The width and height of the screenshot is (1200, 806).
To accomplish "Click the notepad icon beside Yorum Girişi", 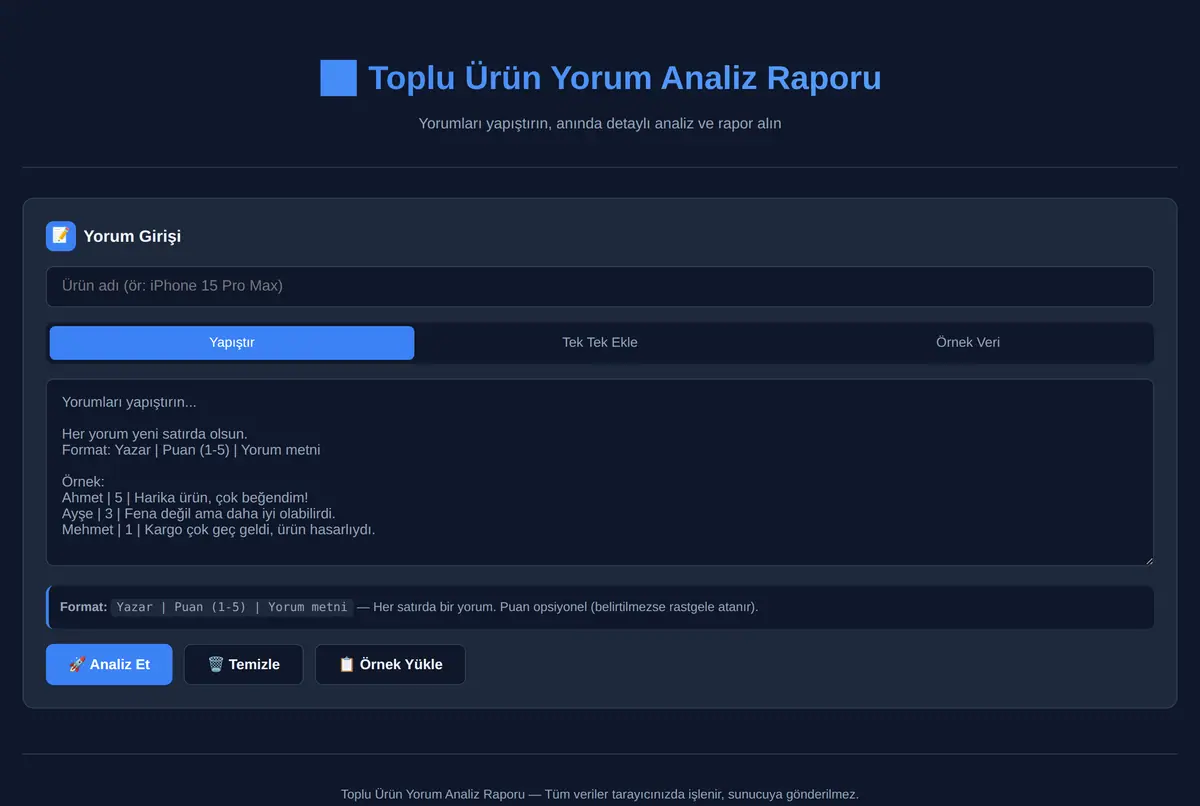I will 61,236.
